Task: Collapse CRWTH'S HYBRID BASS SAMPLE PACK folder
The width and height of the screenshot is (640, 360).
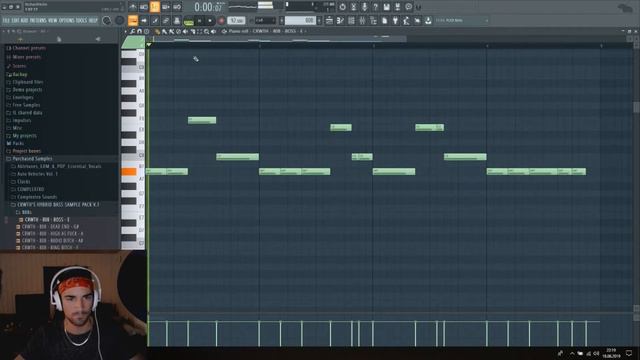Action: point(58,204)
